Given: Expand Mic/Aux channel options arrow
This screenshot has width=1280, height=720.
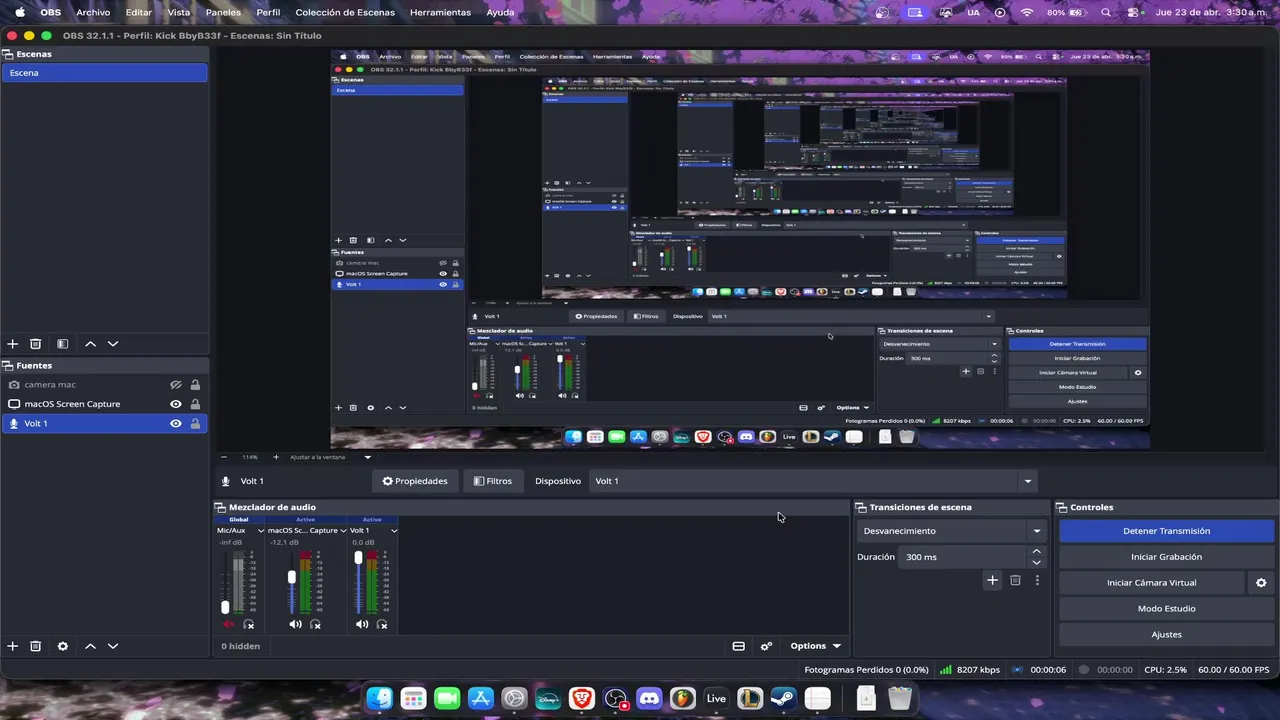Looking at the screenshot, I should coord(261,531).
